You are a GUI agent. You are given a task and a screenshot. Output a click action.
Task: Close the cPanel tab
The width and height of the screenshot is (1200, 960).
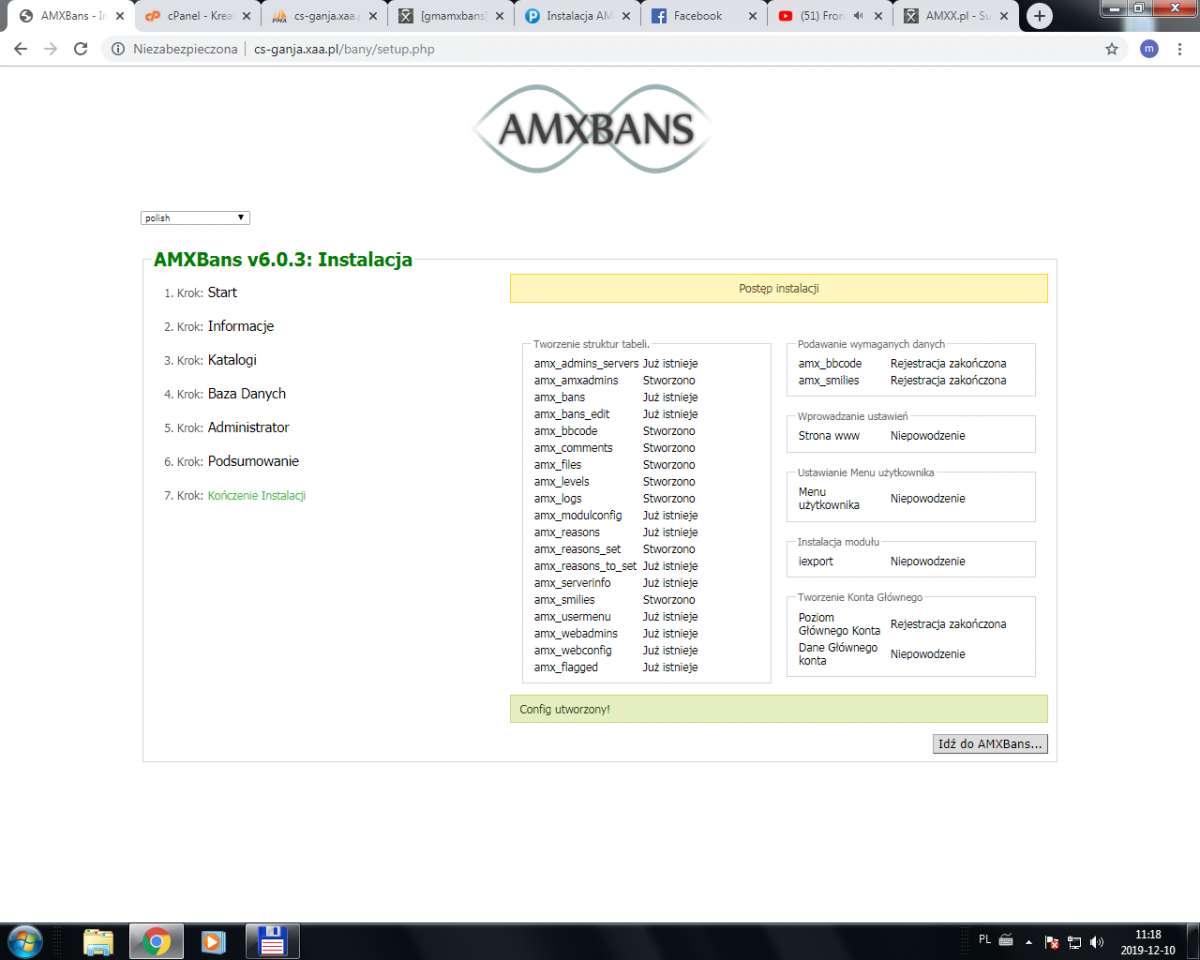245,16
